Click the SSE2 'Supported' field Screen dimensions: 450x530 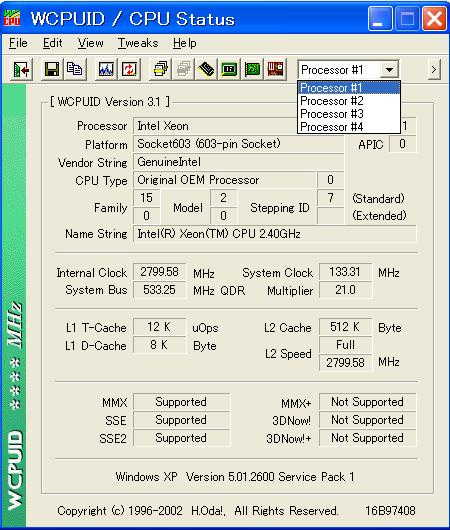182,438
